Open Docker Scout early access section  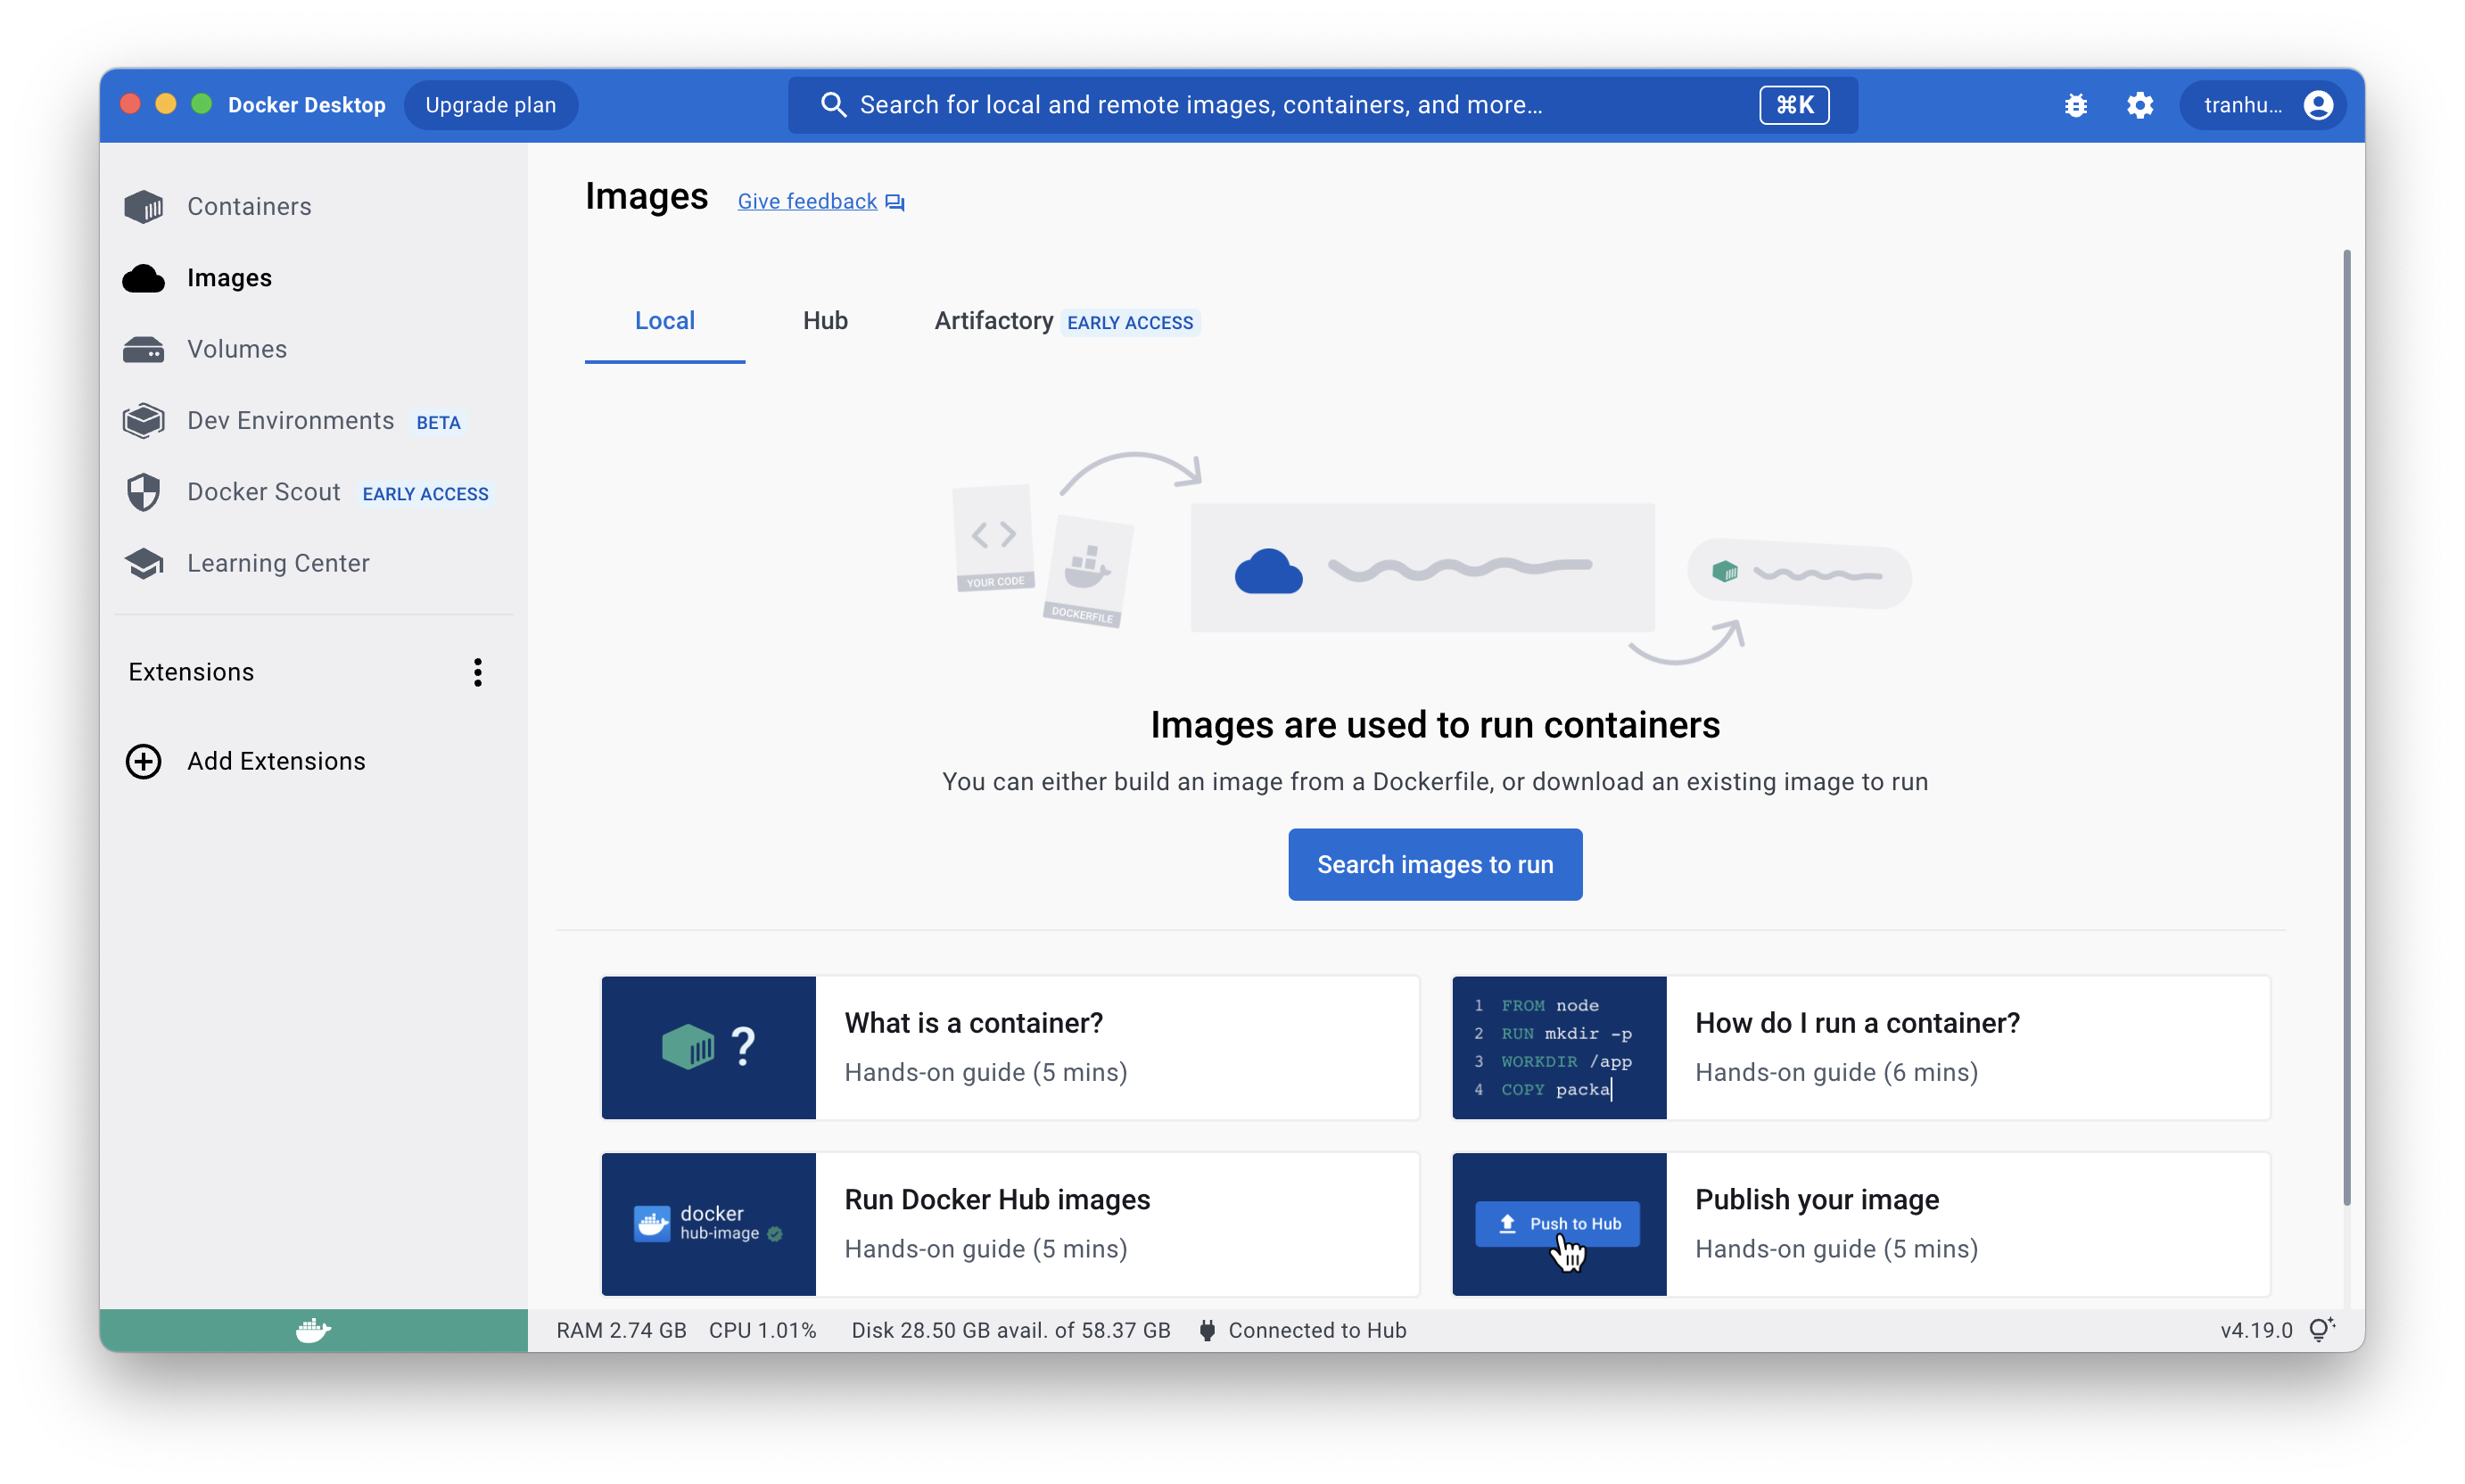click(x=263, y=491)
